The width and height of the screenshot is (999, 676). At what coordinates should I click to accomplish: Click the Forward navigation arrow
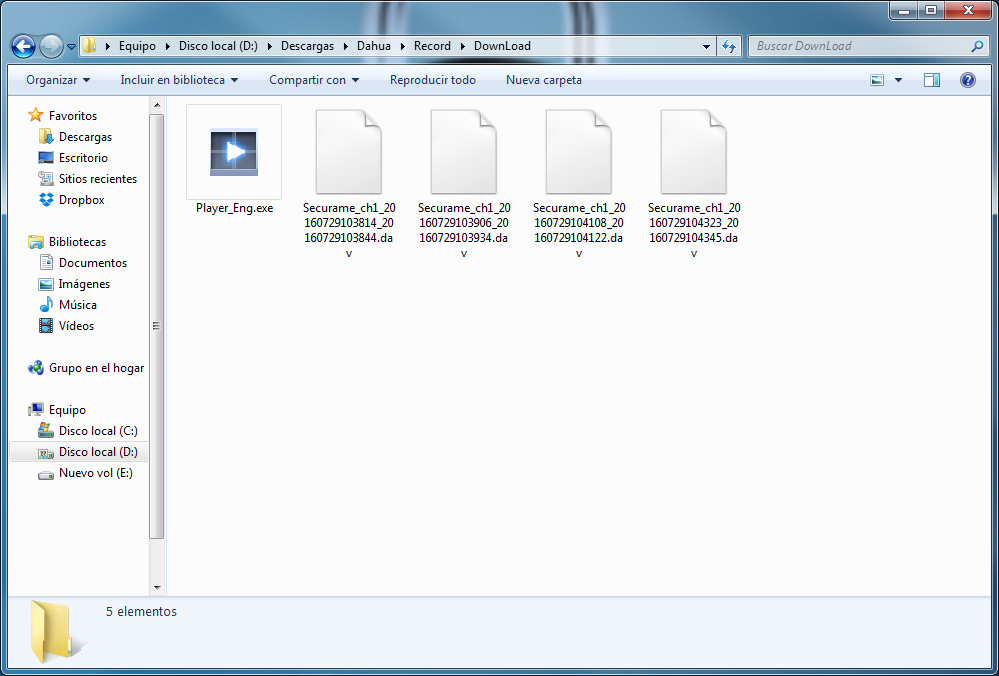click(50, 46)
